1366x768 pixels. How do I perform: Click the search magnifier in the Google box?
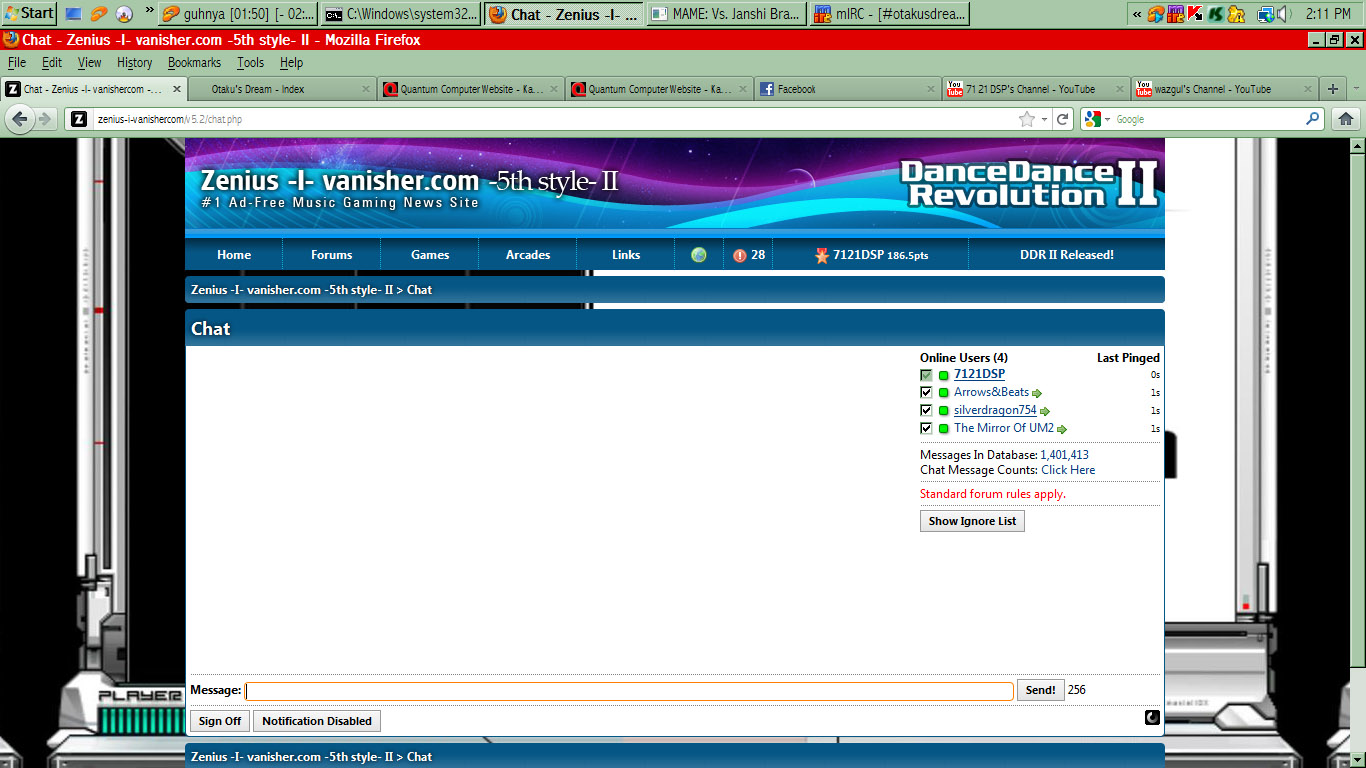[1313, 119]
